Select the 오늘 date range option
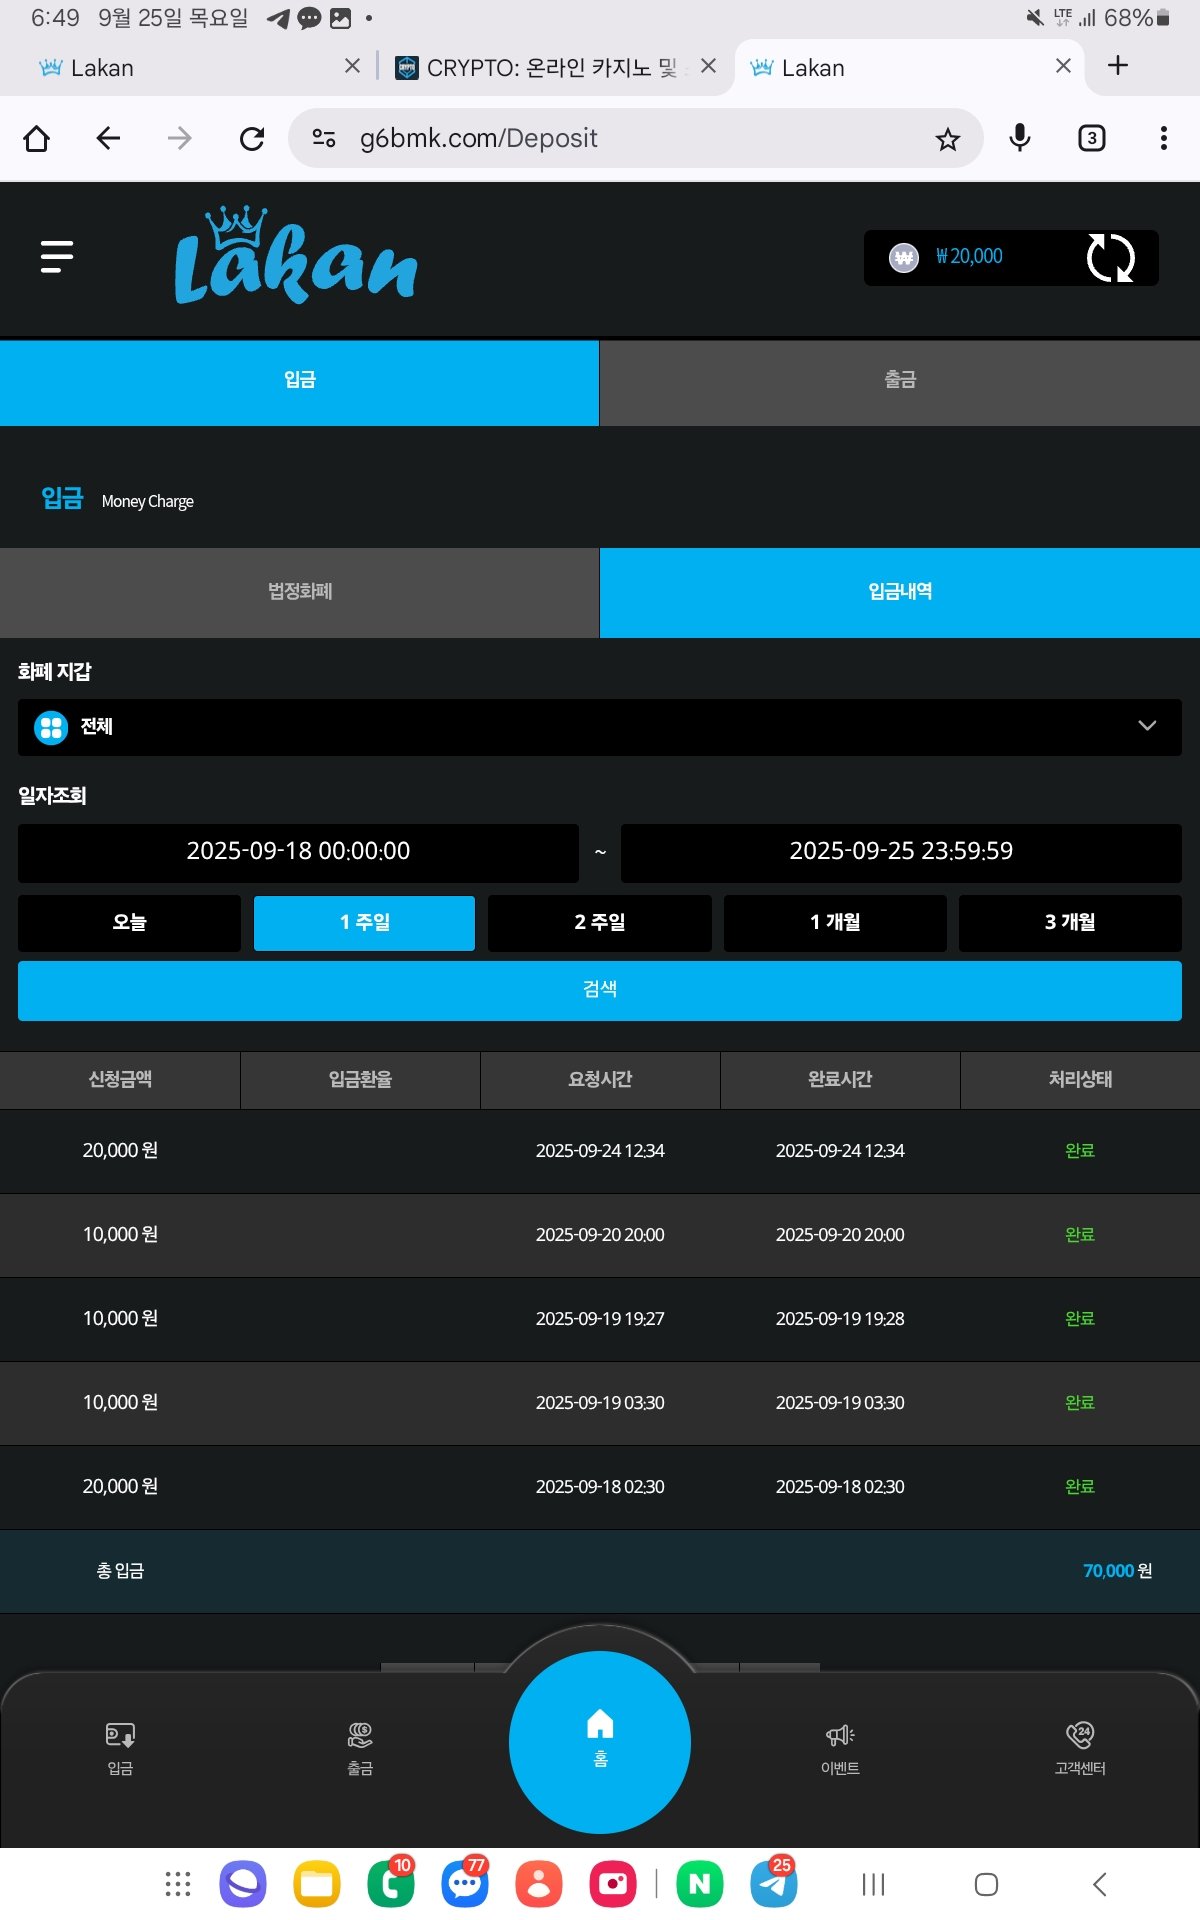The height and width of the screenshot is (1920, 1200). (129, 922)
